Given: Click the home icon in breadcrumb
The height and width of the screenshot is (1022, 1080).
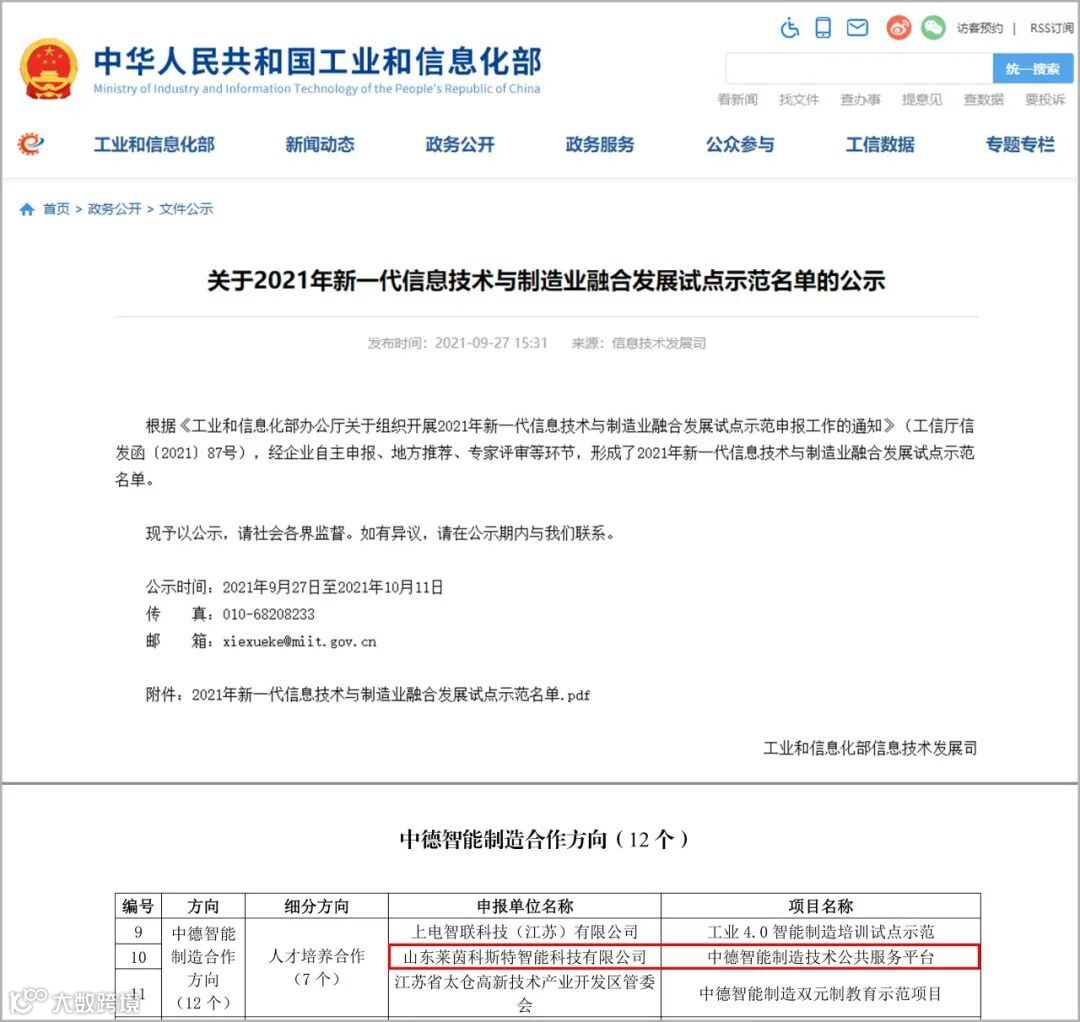Looking at the screenshot, I should click(x=27, y=209).
